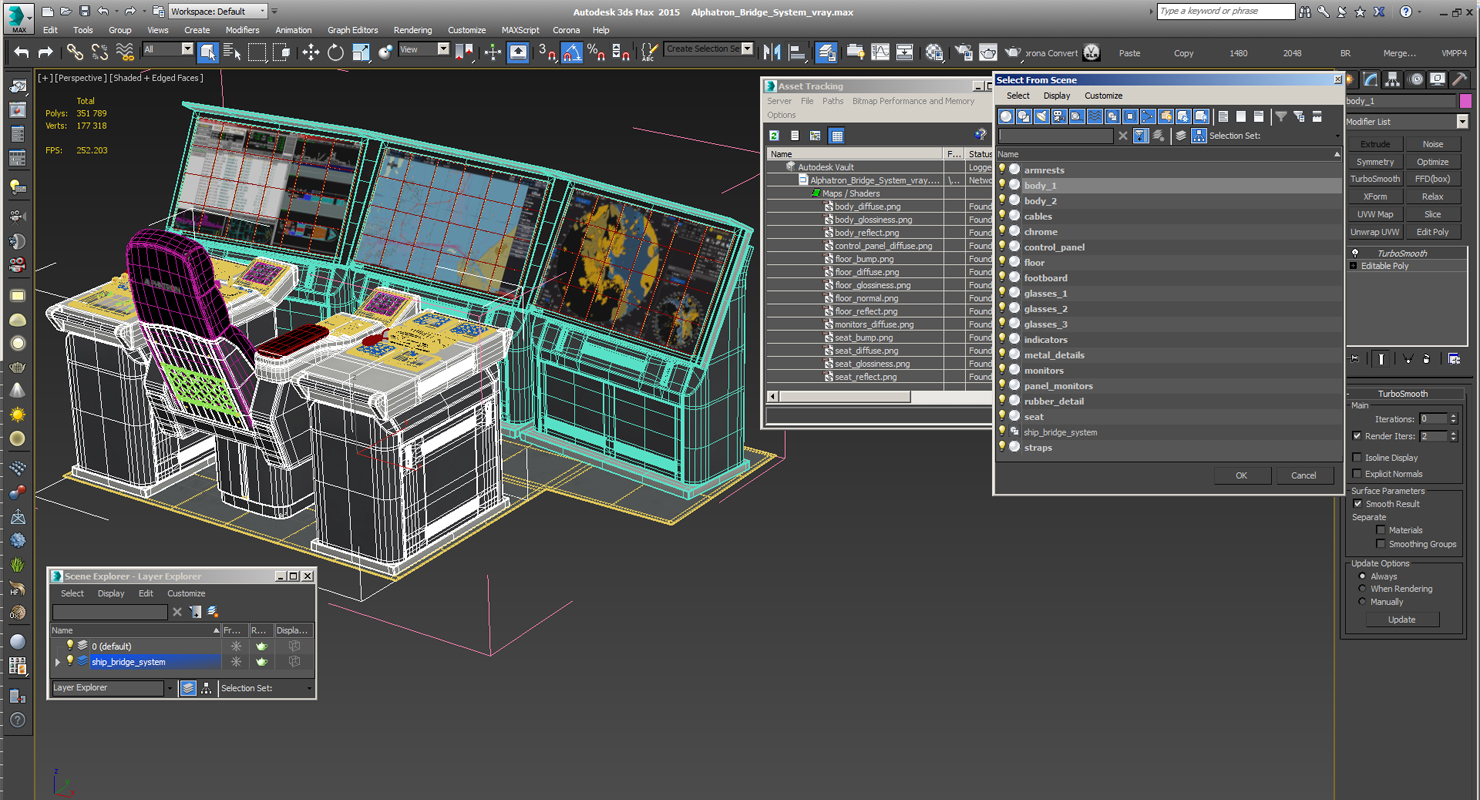Choose the Select and Rotate tool
1480x800 pixels.
click(x=336, y=52)
